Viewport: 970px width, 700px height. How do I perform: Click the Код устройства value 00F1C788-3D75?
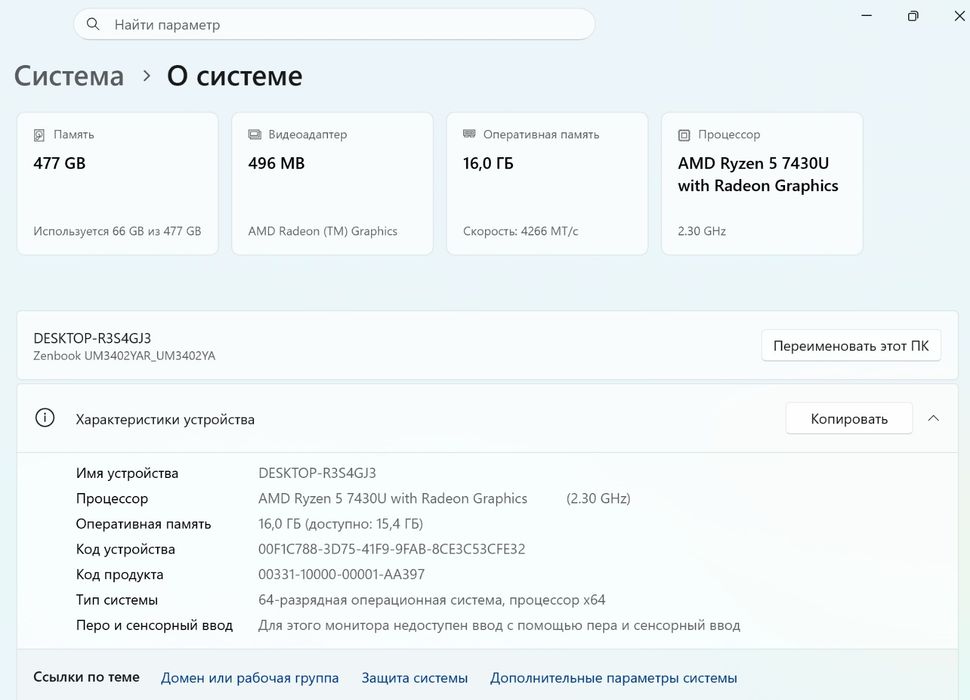click(x=392, y=549)
